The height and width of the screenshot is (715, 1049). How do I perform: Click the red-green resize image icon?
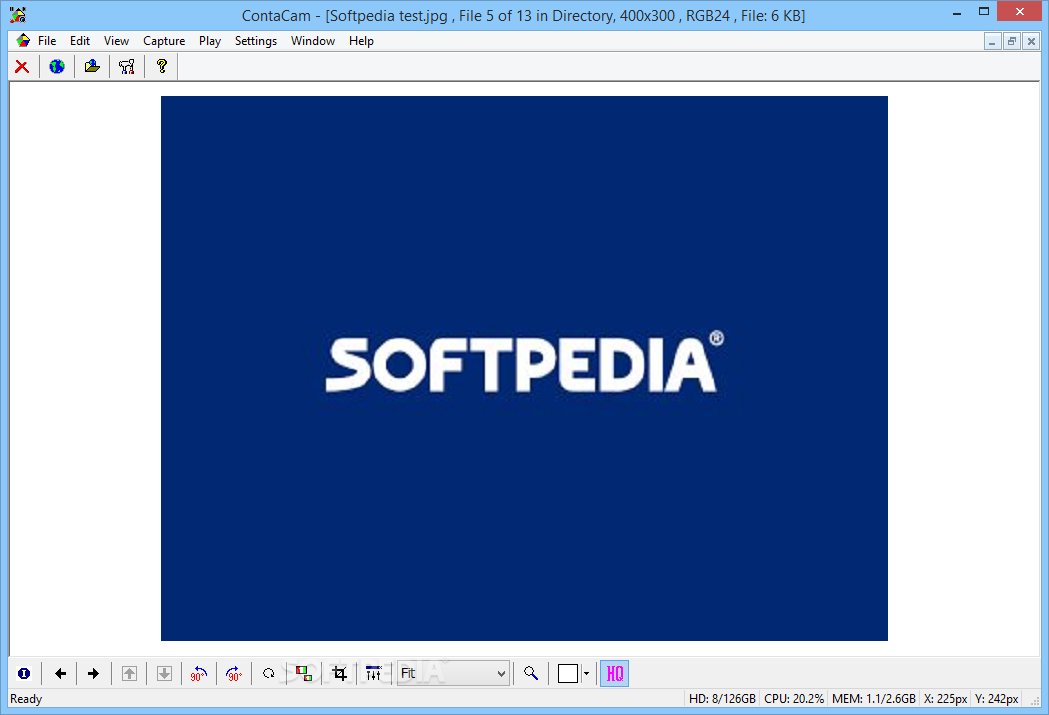coord(304,674)
